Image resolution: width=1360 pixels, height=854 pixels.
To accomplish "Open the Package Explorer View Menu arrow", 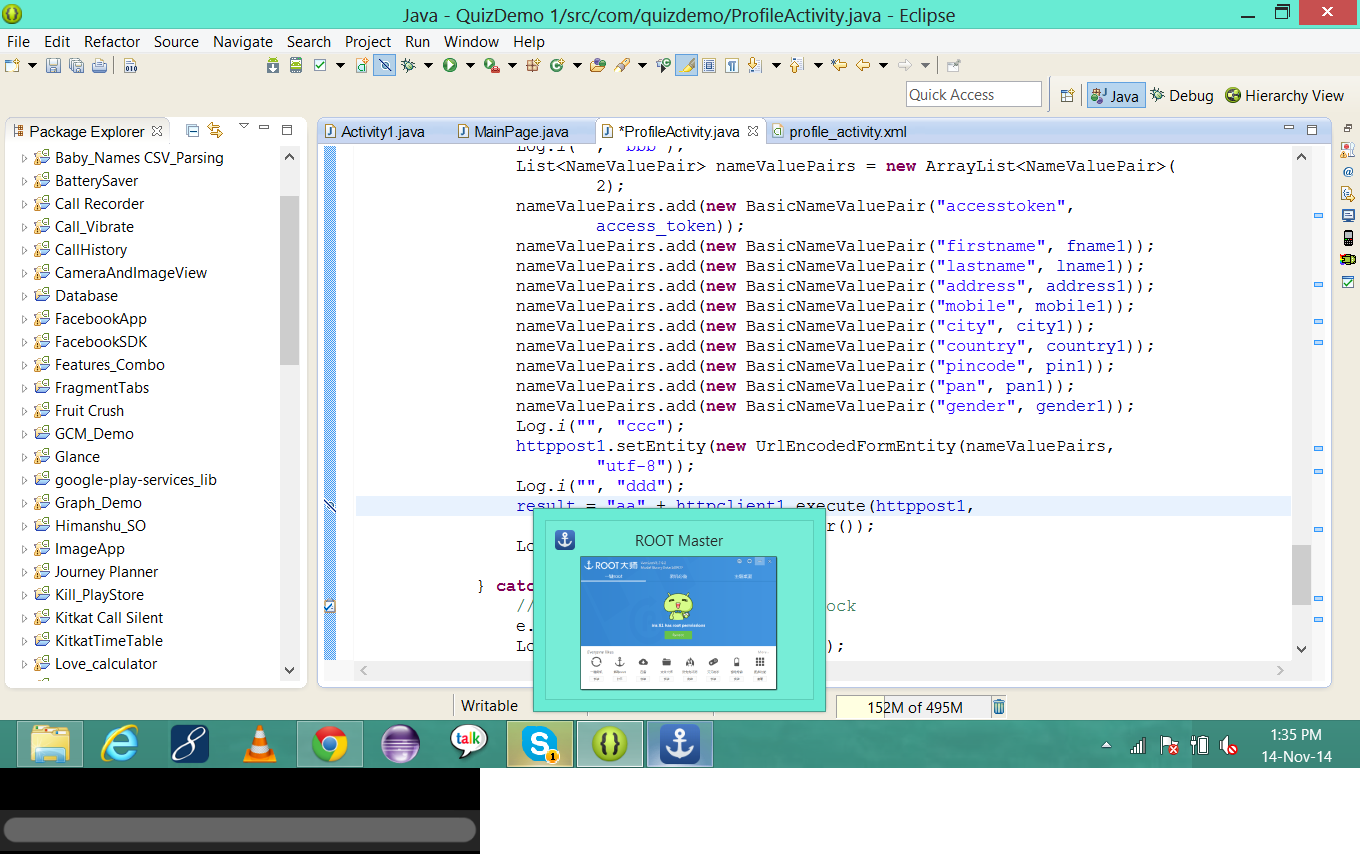I will tap(244, 126).
